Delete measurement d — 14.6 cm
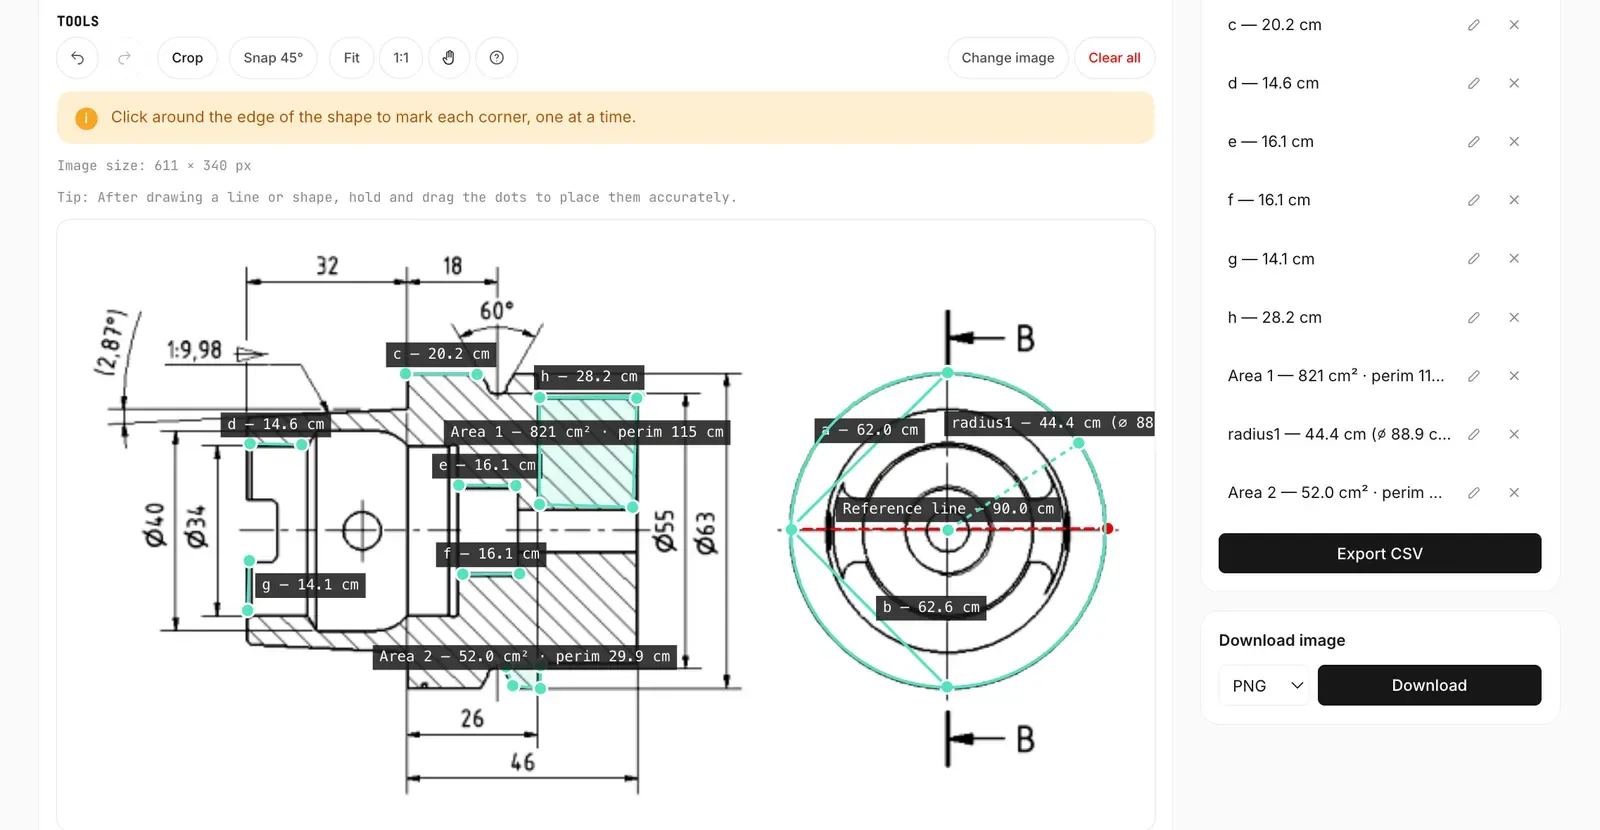The image size is (1600, 830). coord(1514,83)
